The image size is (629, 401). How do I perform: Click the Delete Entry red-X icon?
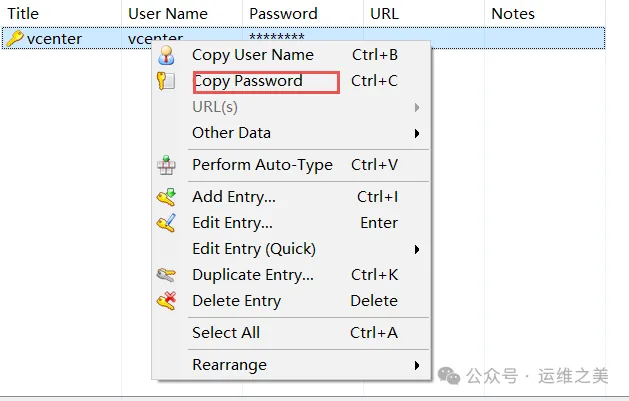click(x=167, y=301)
